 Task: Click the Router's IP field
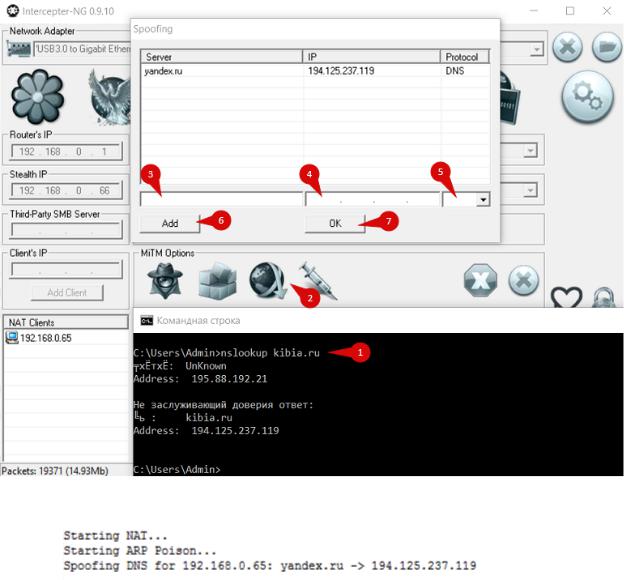tap(66, 151)
